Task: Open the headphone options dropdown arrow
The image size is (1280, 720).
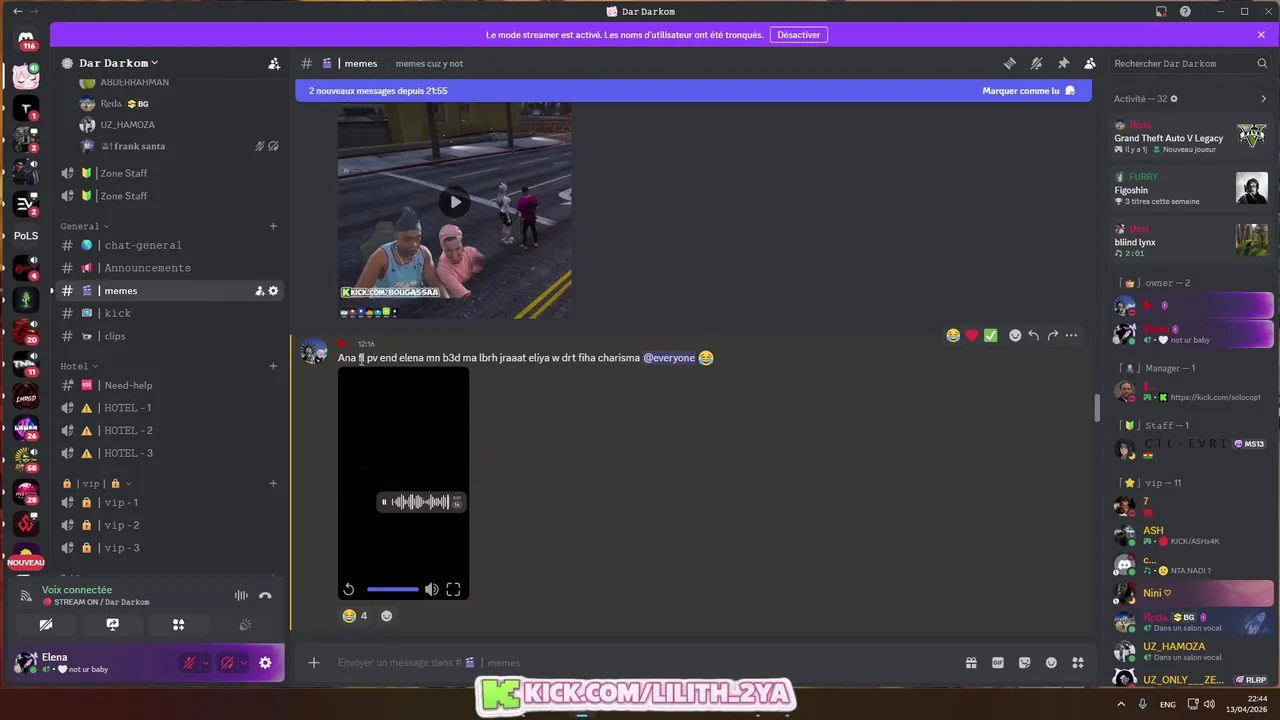Action: 244,662
